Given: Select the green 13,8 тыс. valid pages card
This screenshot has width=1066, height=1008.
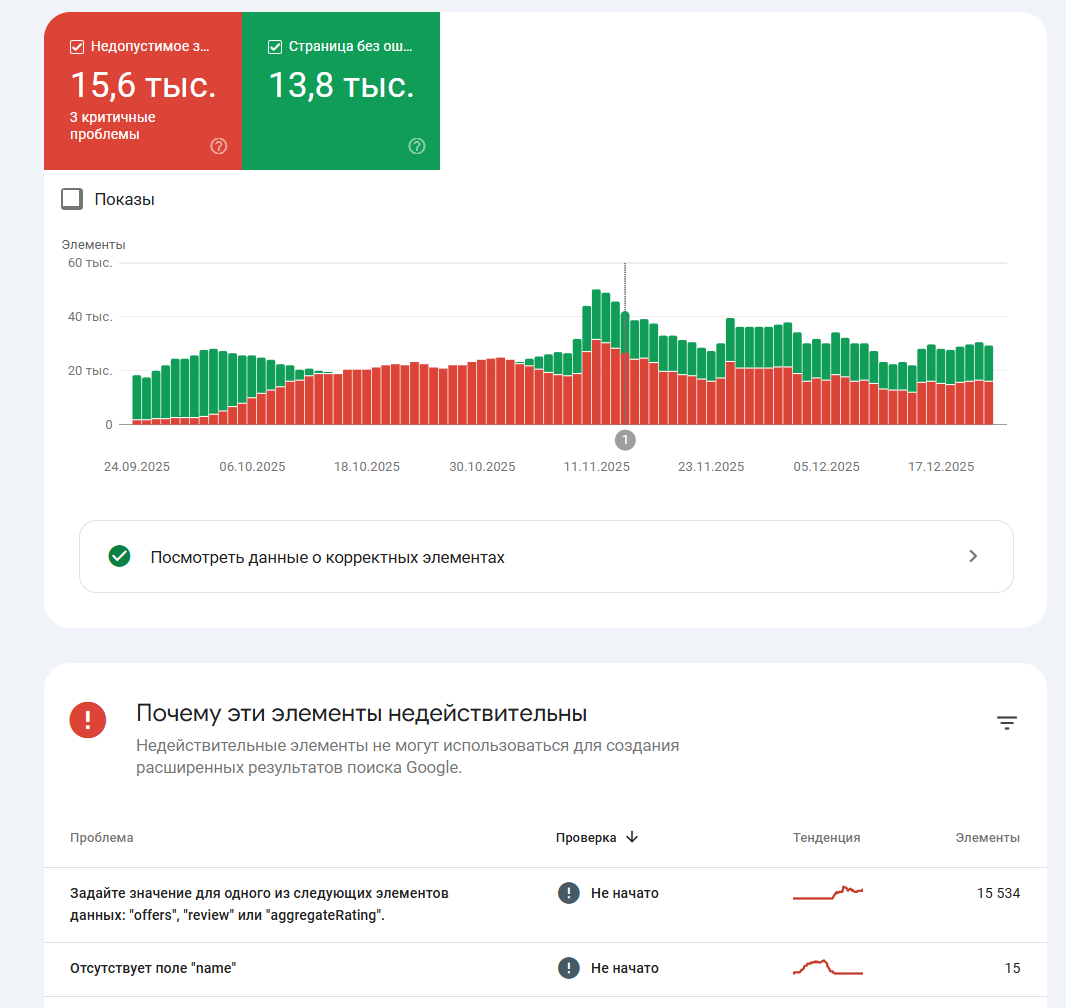Looking at the screenshot, I should 341,91.
